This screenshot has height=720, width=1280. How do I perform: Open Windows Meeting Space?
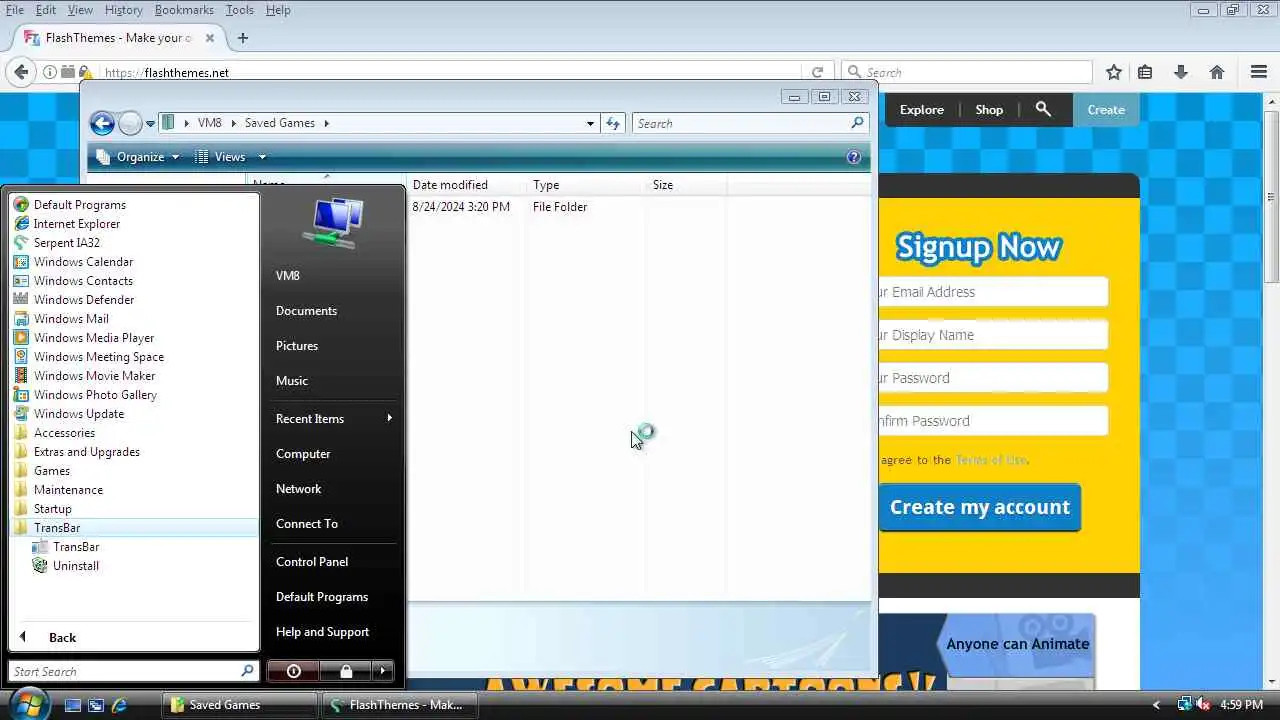pos(98,357)
